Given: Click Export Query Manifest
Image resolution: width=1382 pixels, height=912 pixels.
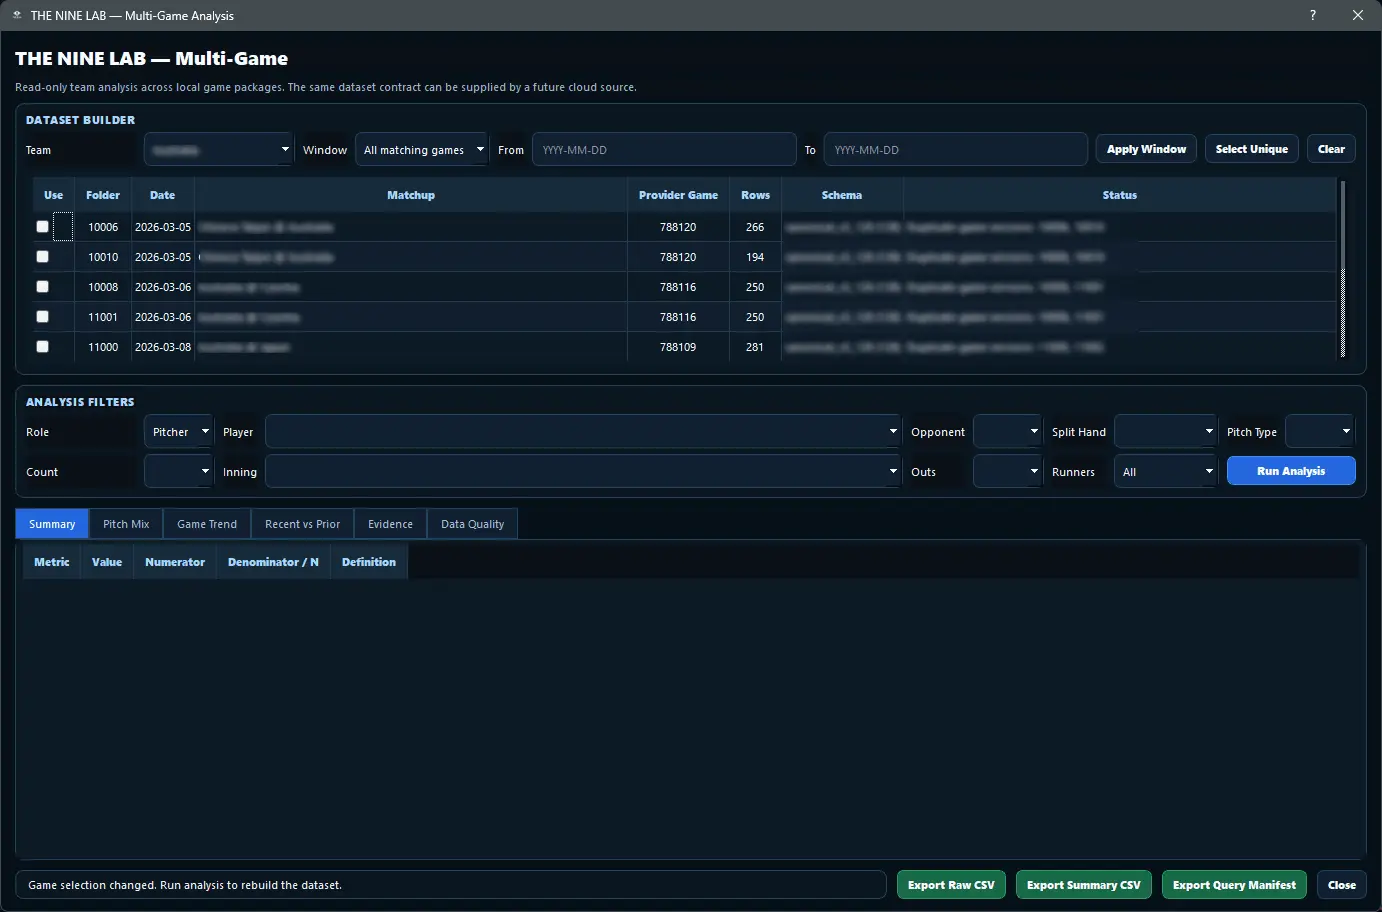Looking at the screenshot, I should (1234, 885).
